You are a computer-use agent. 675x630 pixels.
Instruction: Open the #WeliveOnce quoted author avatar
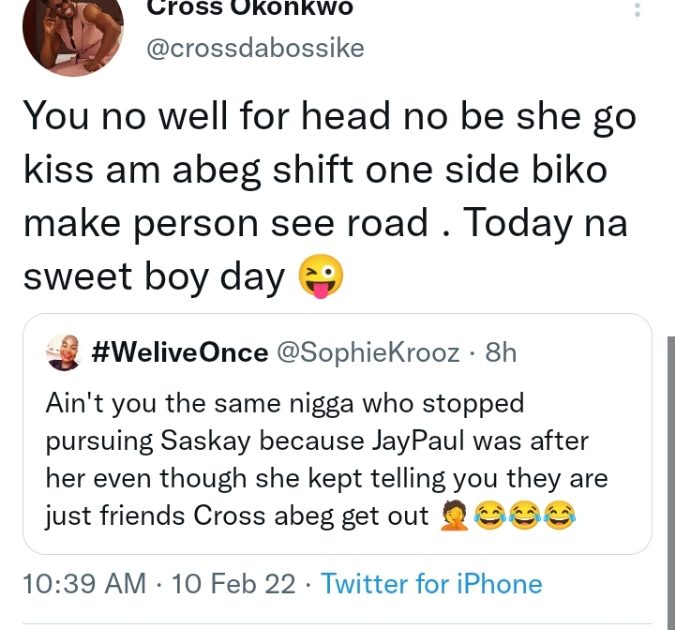coord(63,352)
